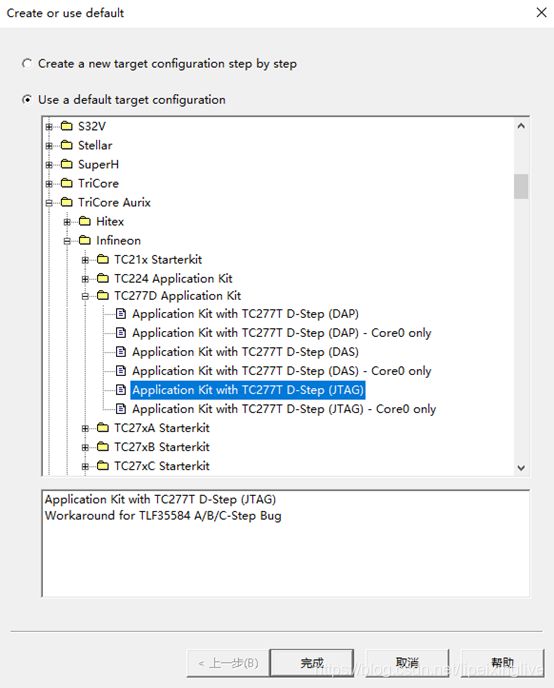554x688 pixels.
Task: Click document icon for (DAS) - Core0 only
Action: click(121, 371)
